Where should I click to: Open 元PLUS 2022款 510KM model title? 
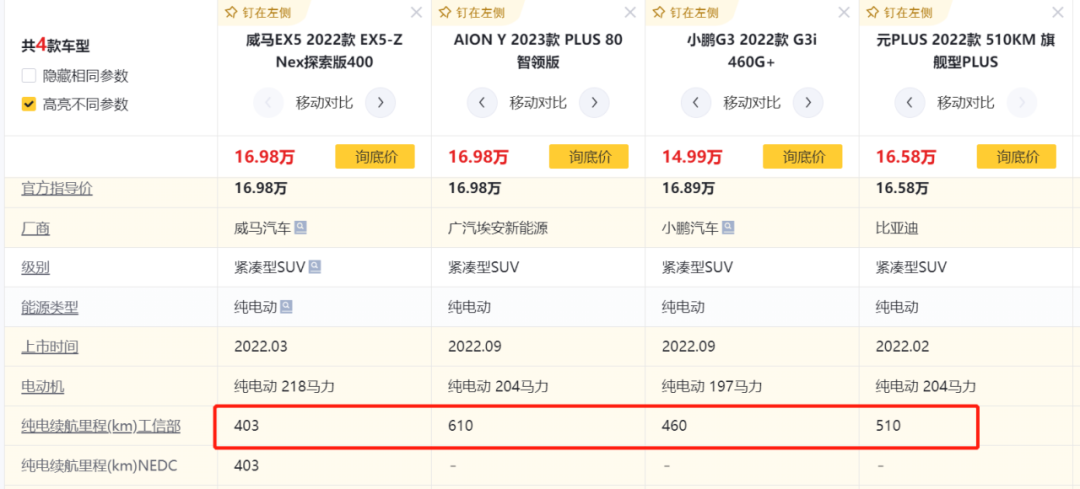click(966, 51)
